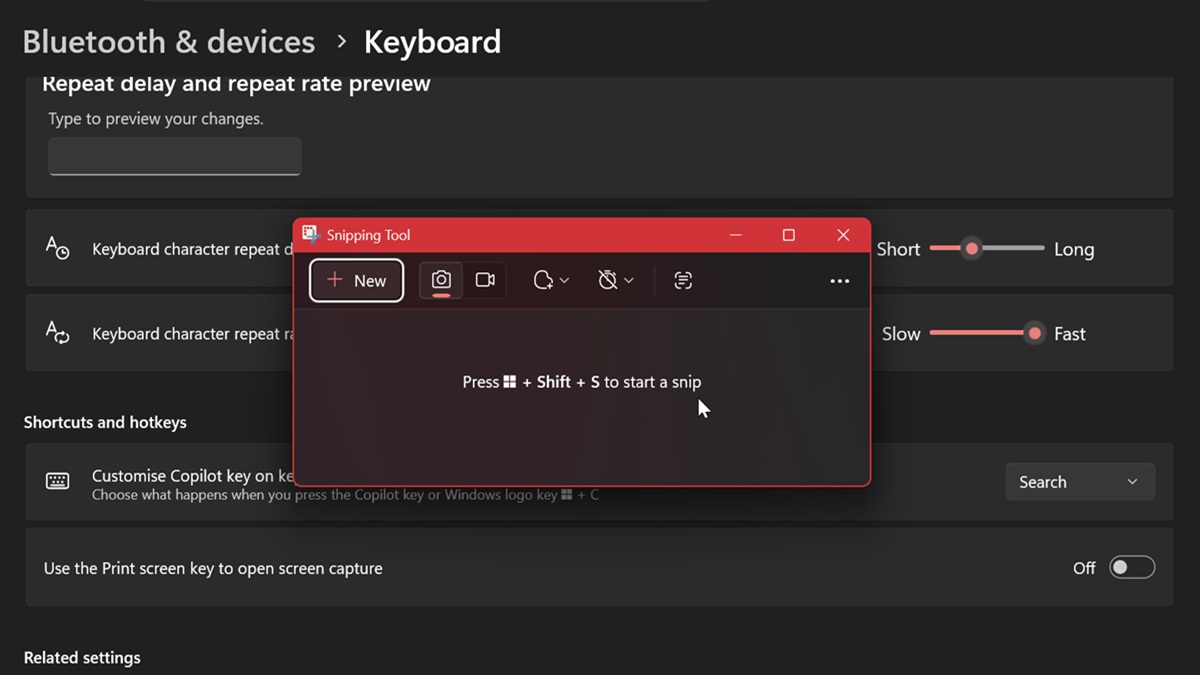Click the 'Repeat delay and repeat rate preview' heading

click(x=236, y=84)
